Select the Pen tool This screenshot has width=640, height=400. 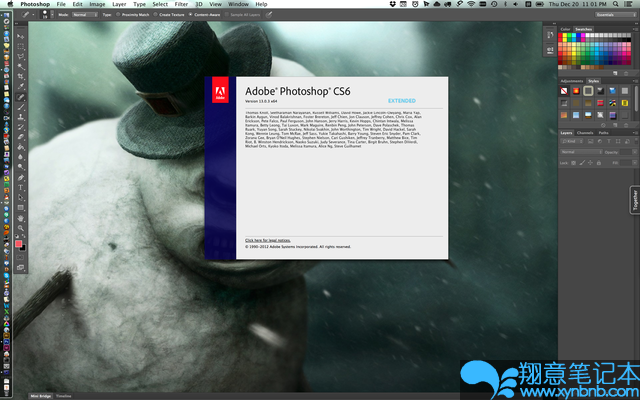(20, 178)
